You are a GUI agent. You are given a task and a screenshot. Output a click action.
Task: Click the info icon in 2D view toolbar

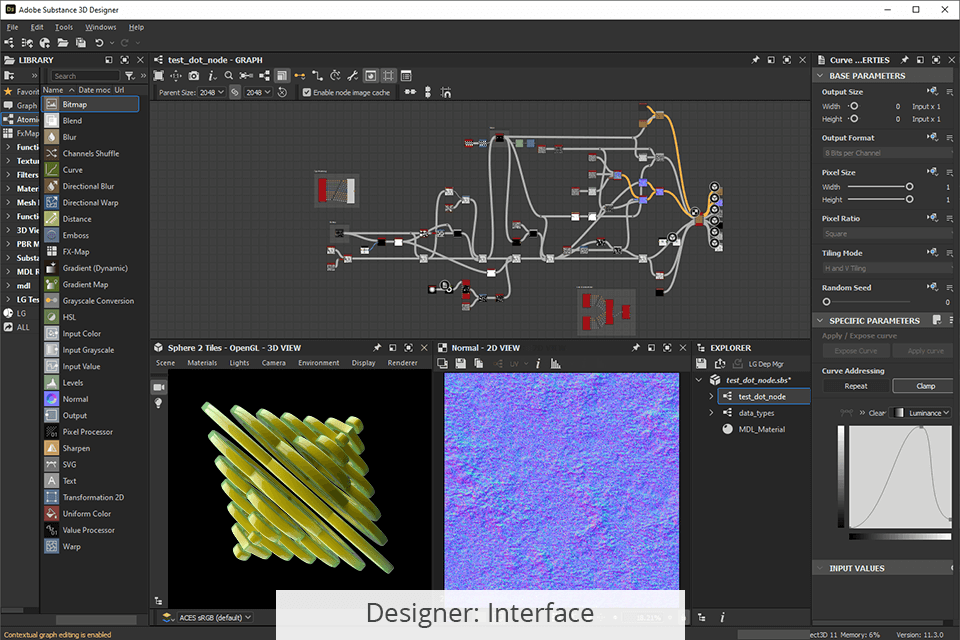point(538,364)
